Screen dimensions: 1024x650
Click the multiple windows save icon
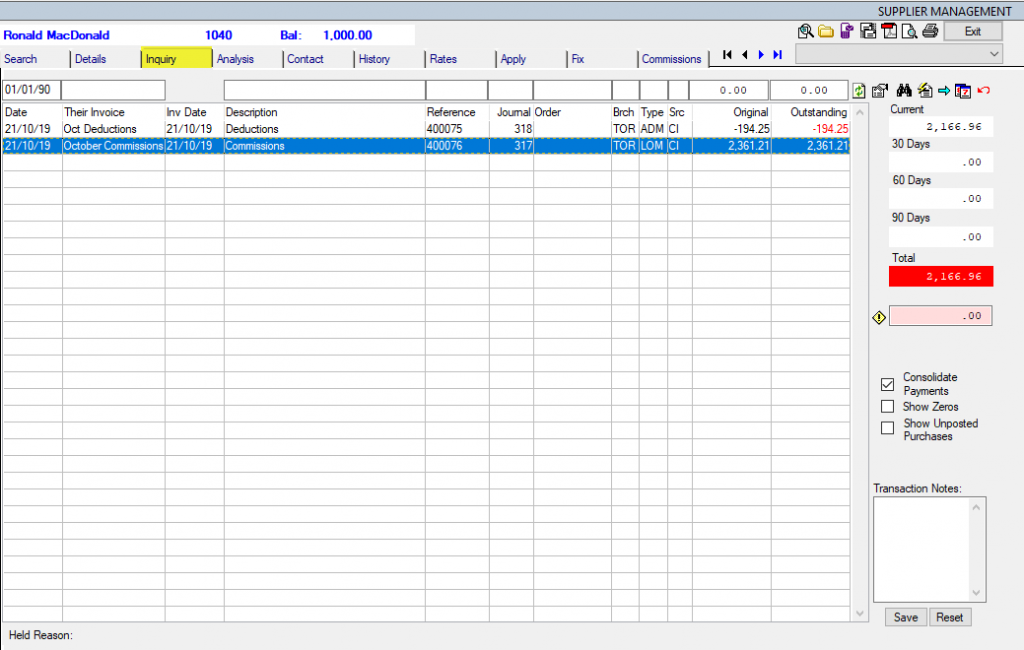click(x=868, y=31)
